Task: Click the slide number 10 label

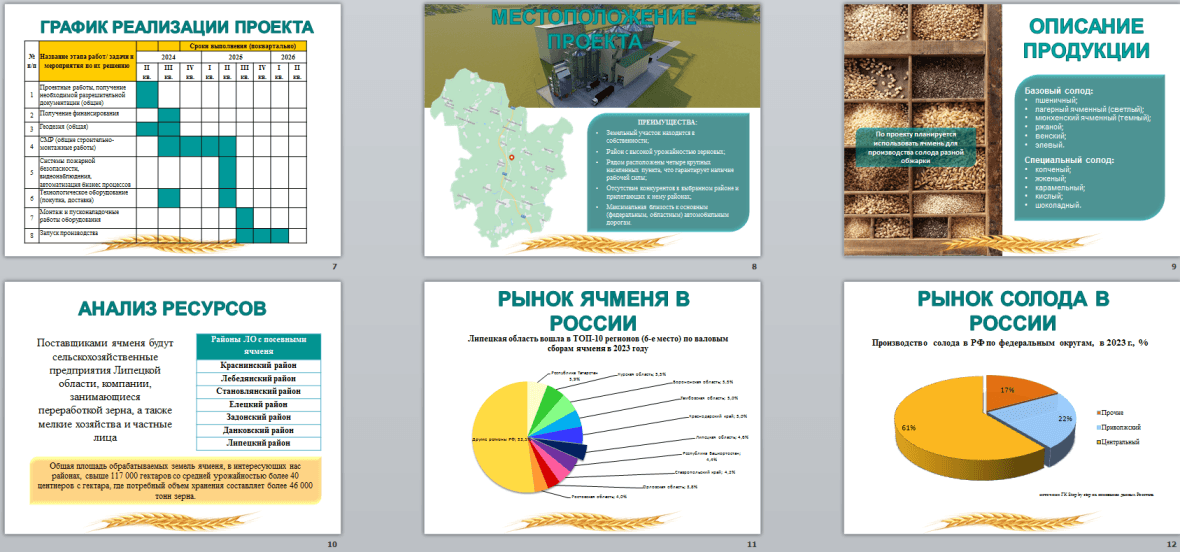Action: point(333,544)
